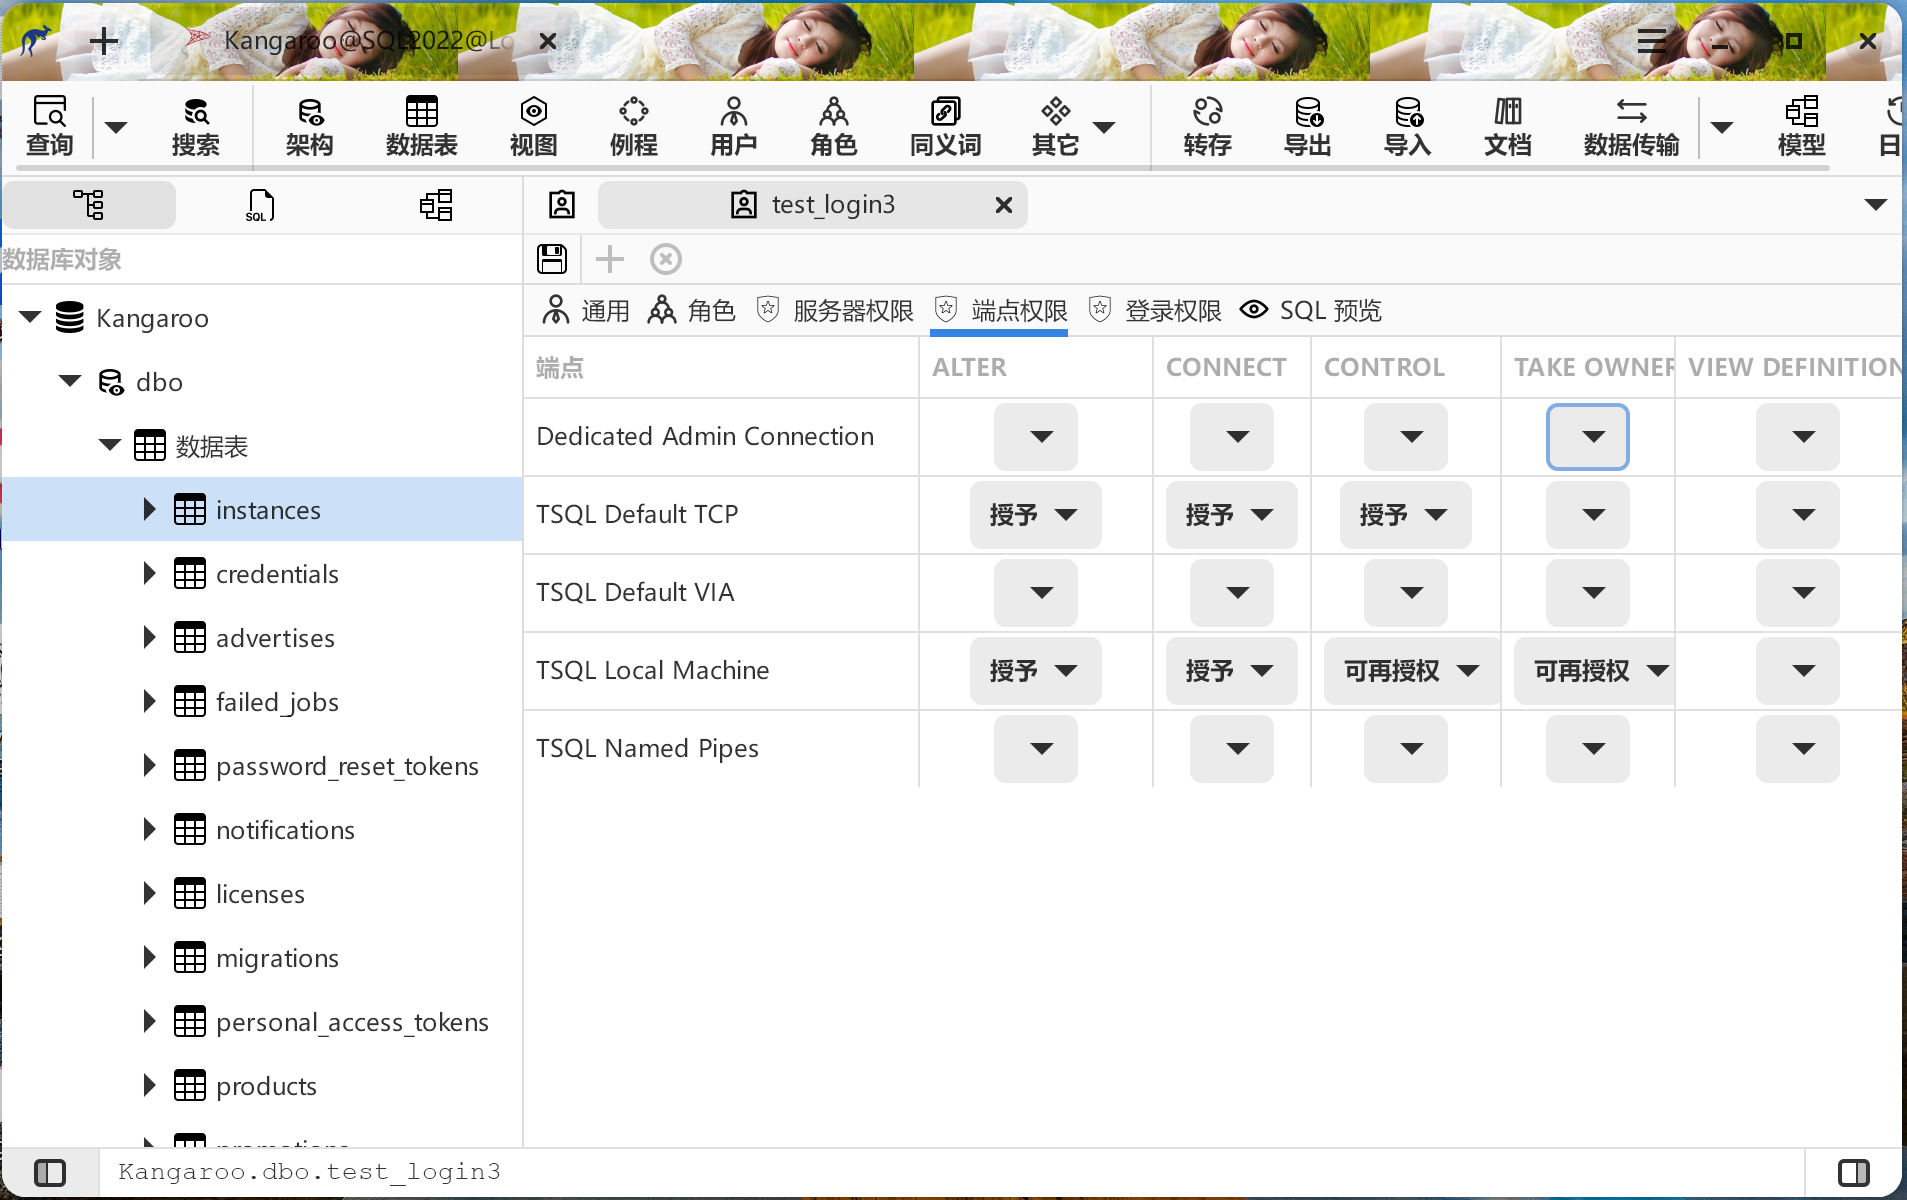Open new connection tab with plus
Screen dimensions: 1907x1200
104,41
